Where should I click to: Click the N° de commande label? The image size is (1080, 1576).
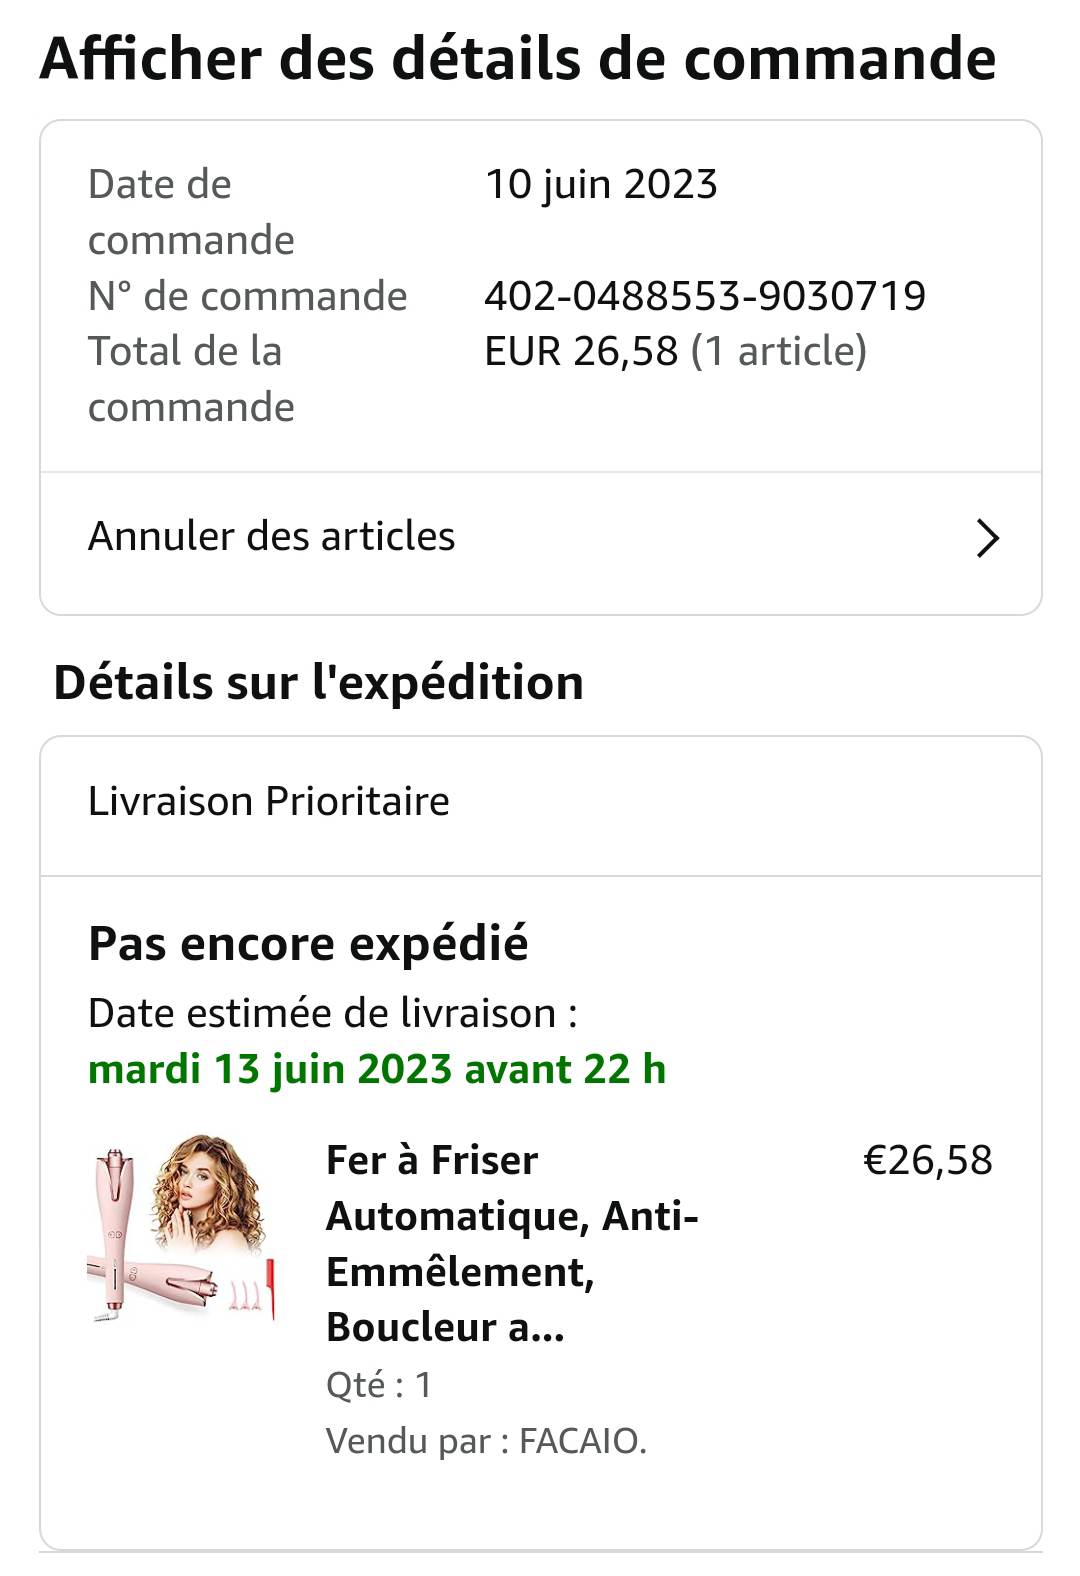pyautogui.click(x=247, y=296)
